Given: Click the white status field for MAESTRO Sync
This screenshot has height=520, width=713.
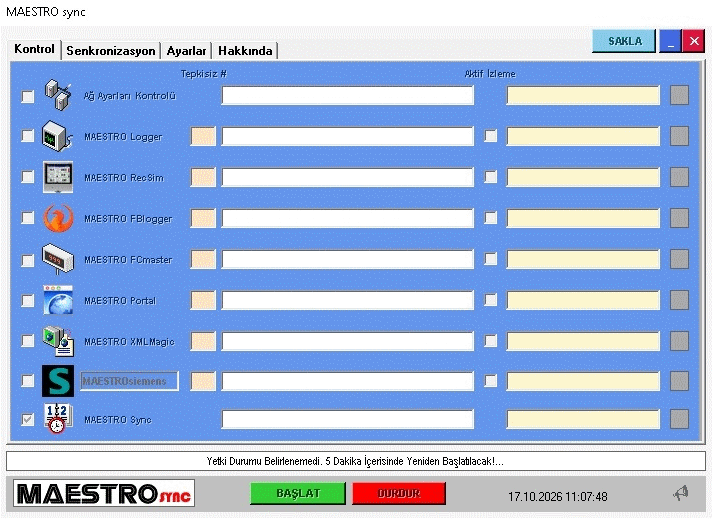Looking at the screenshot, I should tap(348, 419).
